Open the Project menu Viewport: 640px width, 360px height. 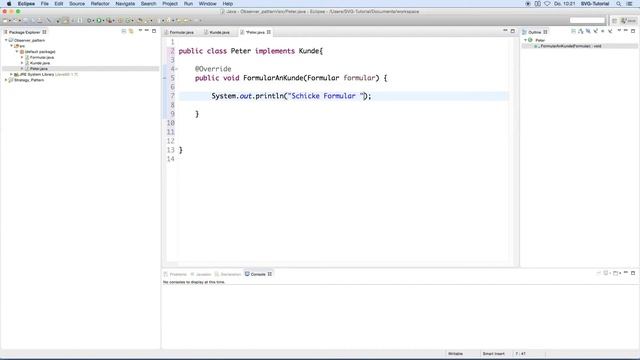click(170, 4)
